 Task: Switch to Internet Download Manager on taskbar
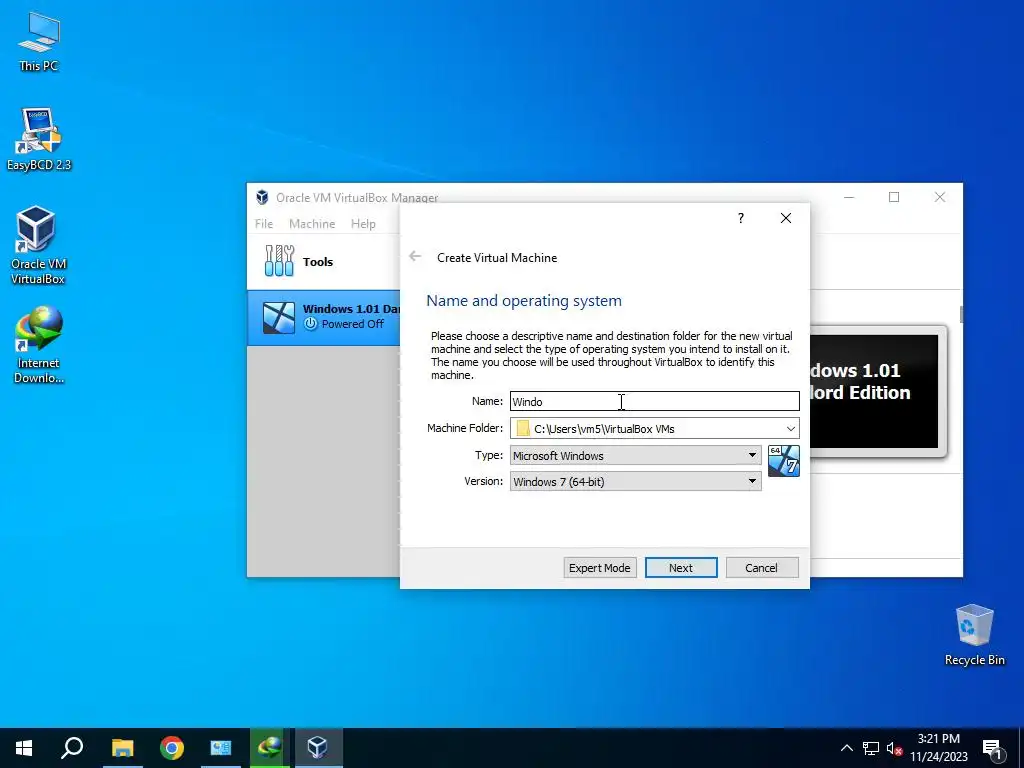(269, 748)
